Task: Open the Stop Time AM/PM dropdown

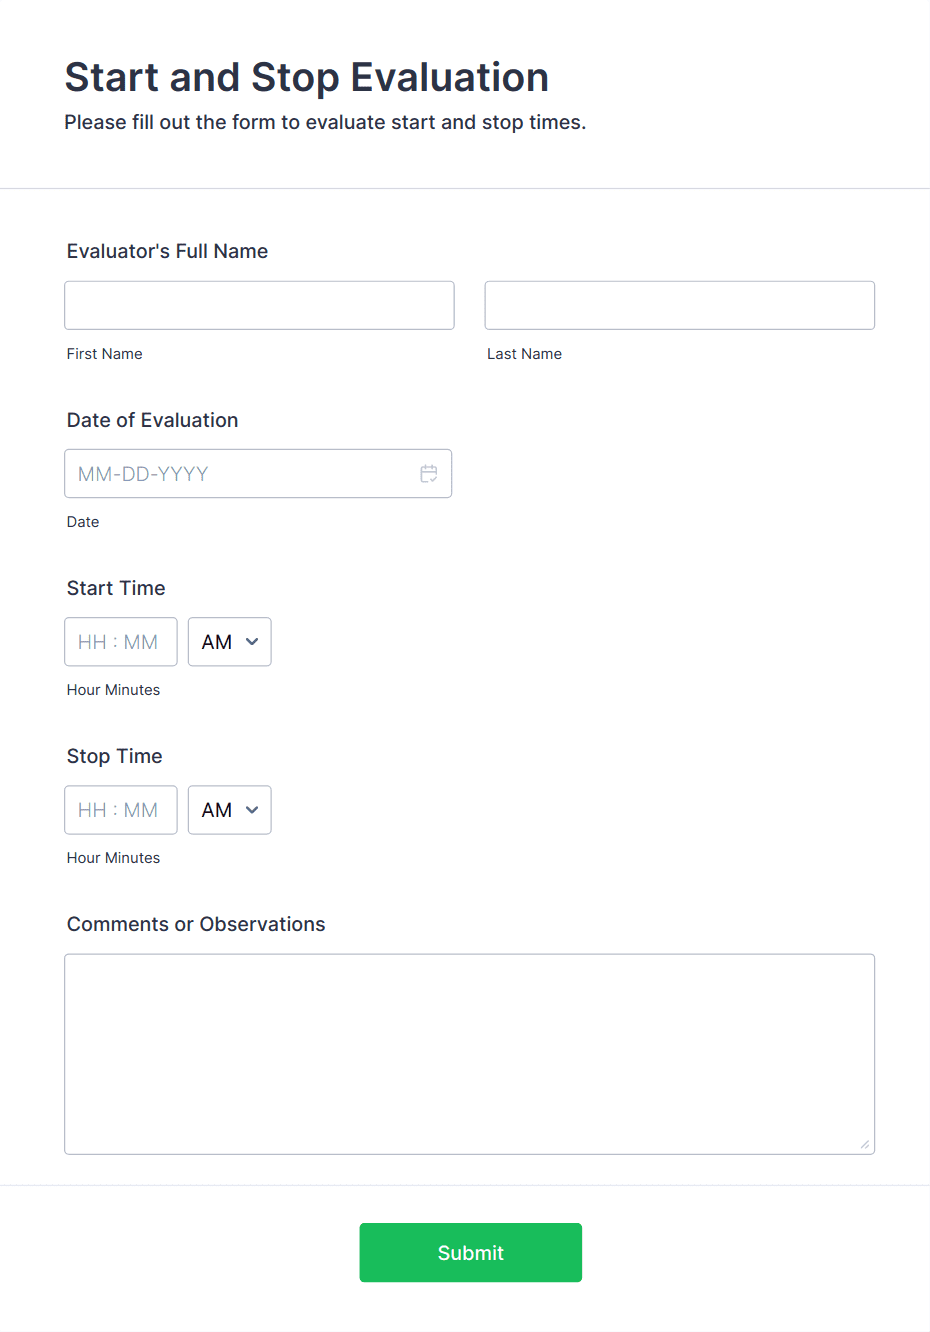Action: pos(229,810)
